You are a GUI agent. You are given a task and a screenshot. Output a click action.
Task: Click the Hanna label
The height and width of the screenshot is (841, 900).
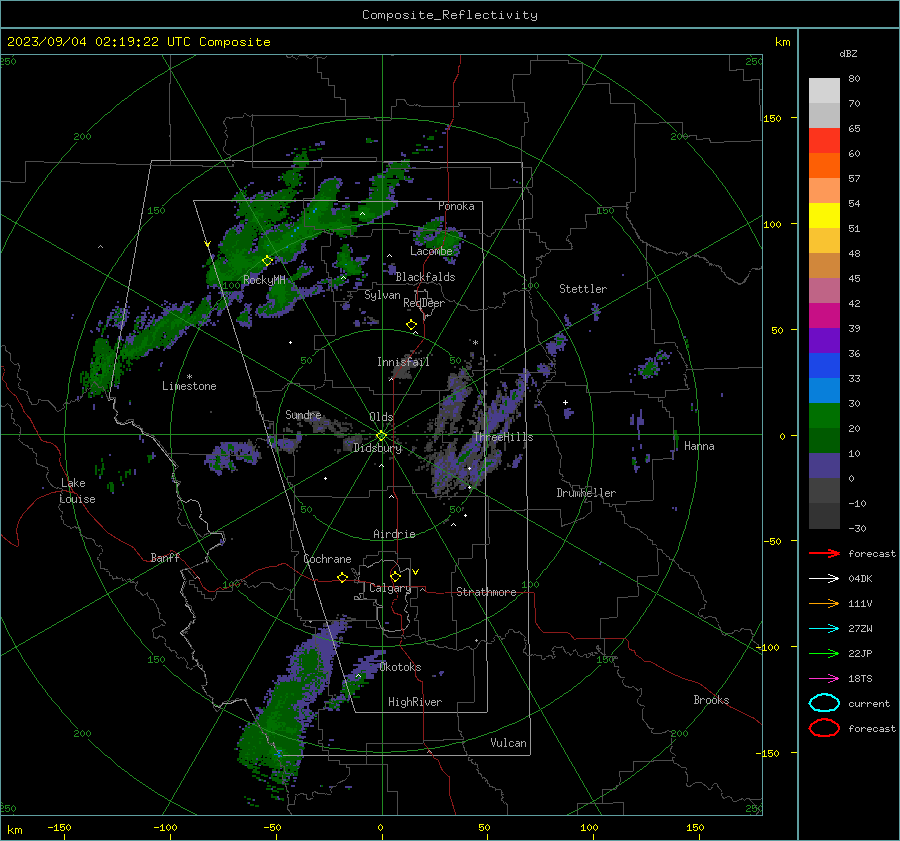tap(699, 446)
